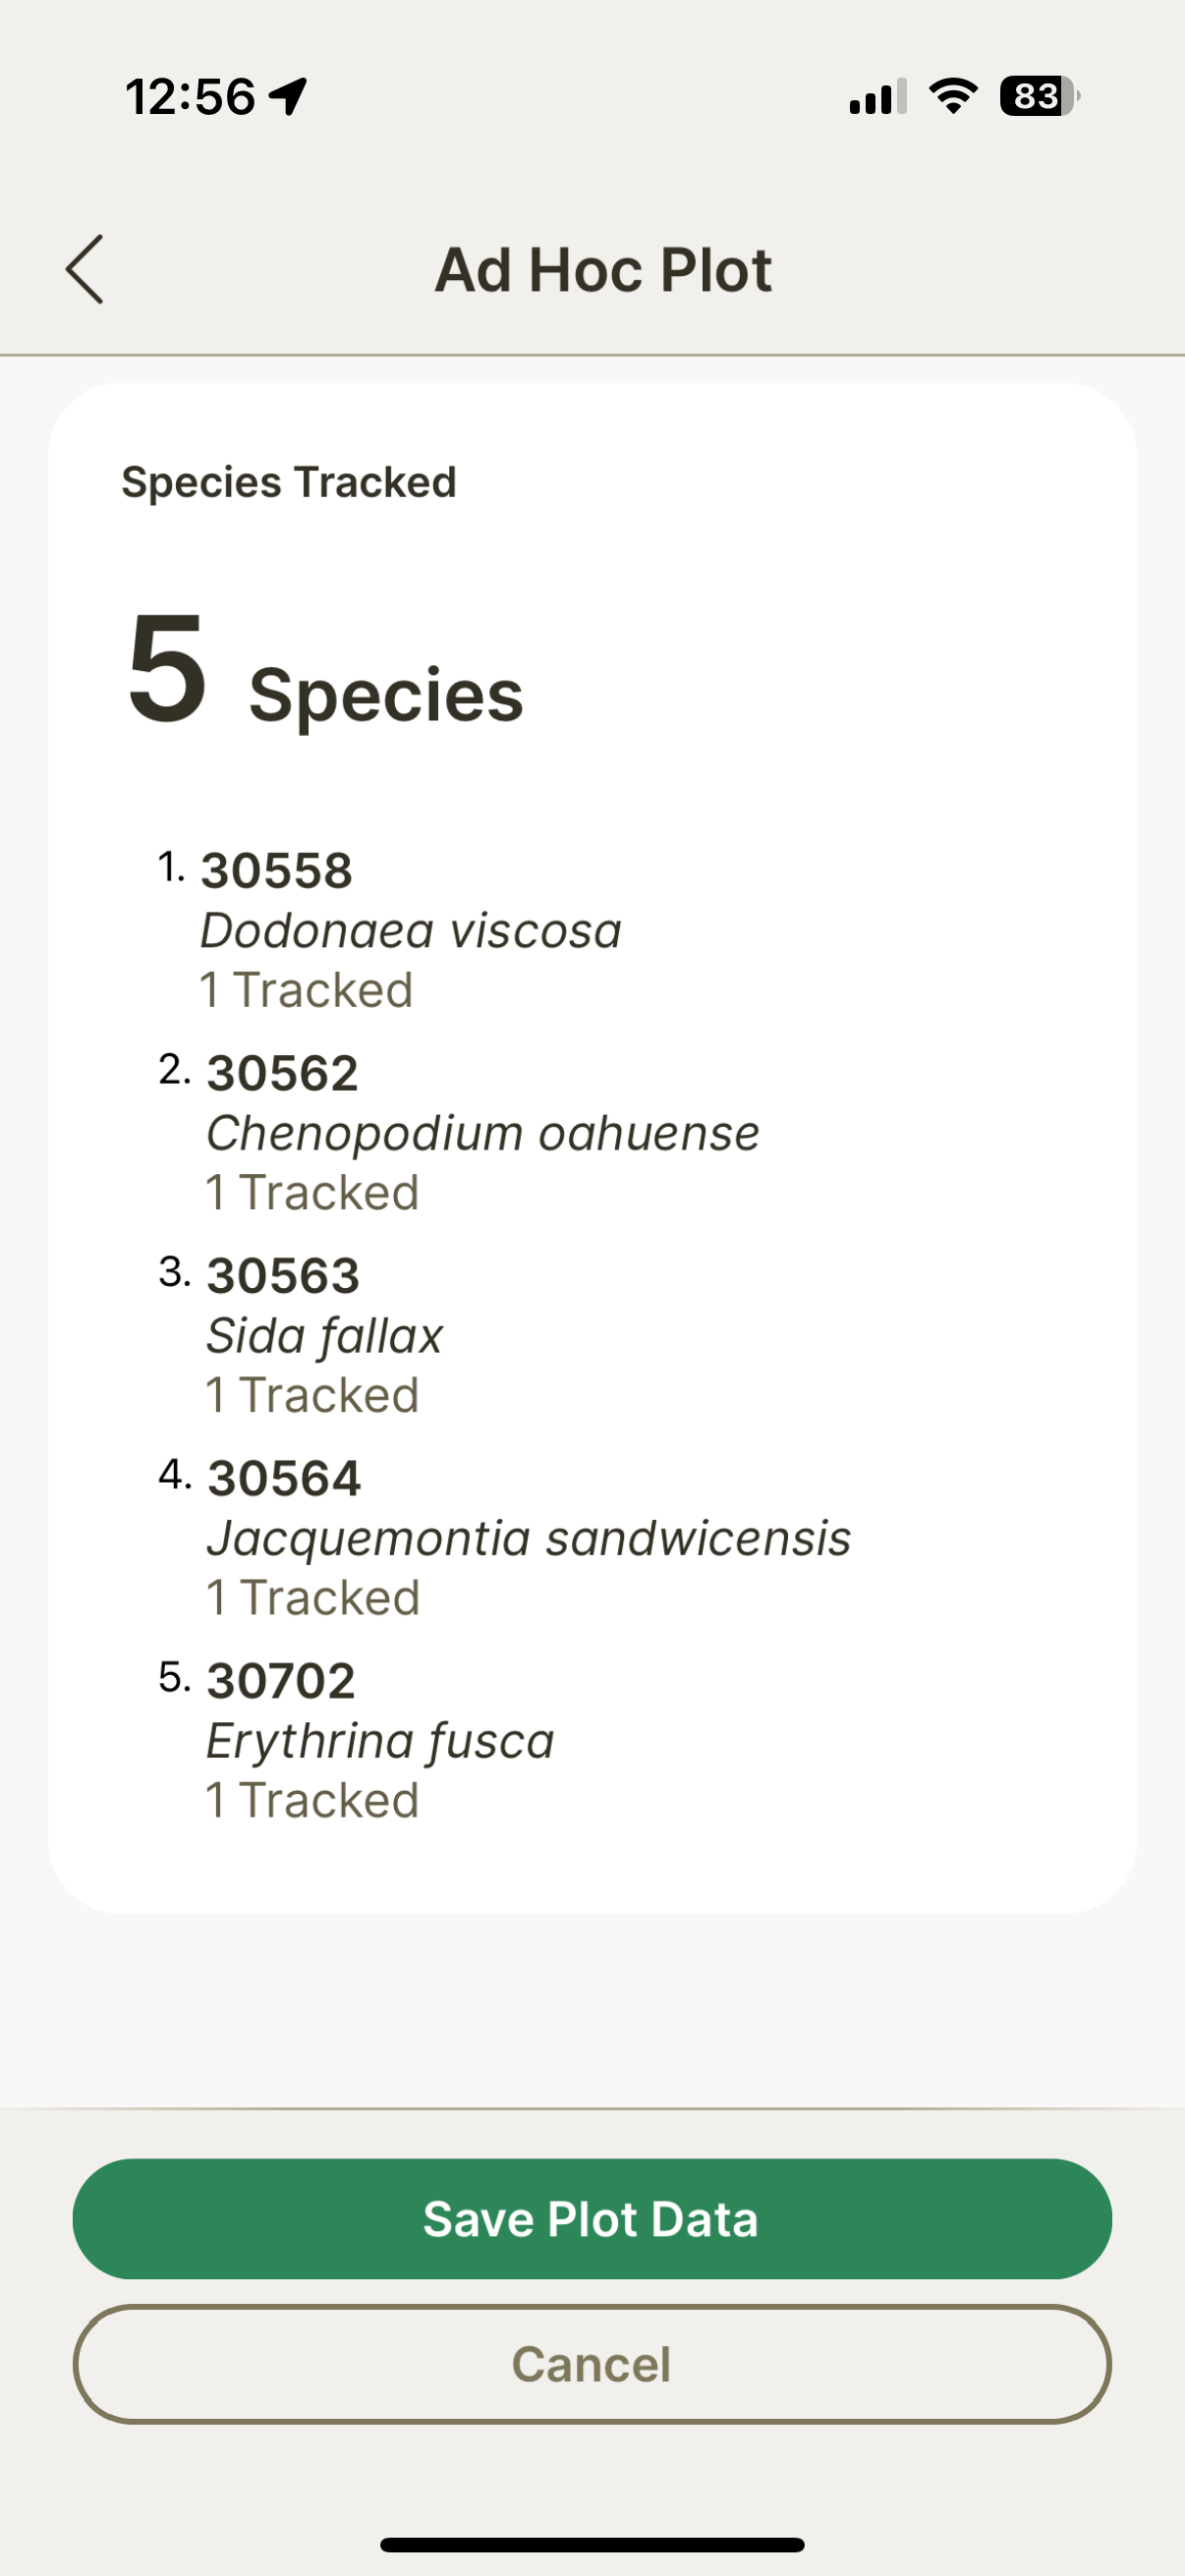Viewport: 1185px width, 2576px height.
Task: Tap the back arrow icon
Action: (x=84, y=269)
